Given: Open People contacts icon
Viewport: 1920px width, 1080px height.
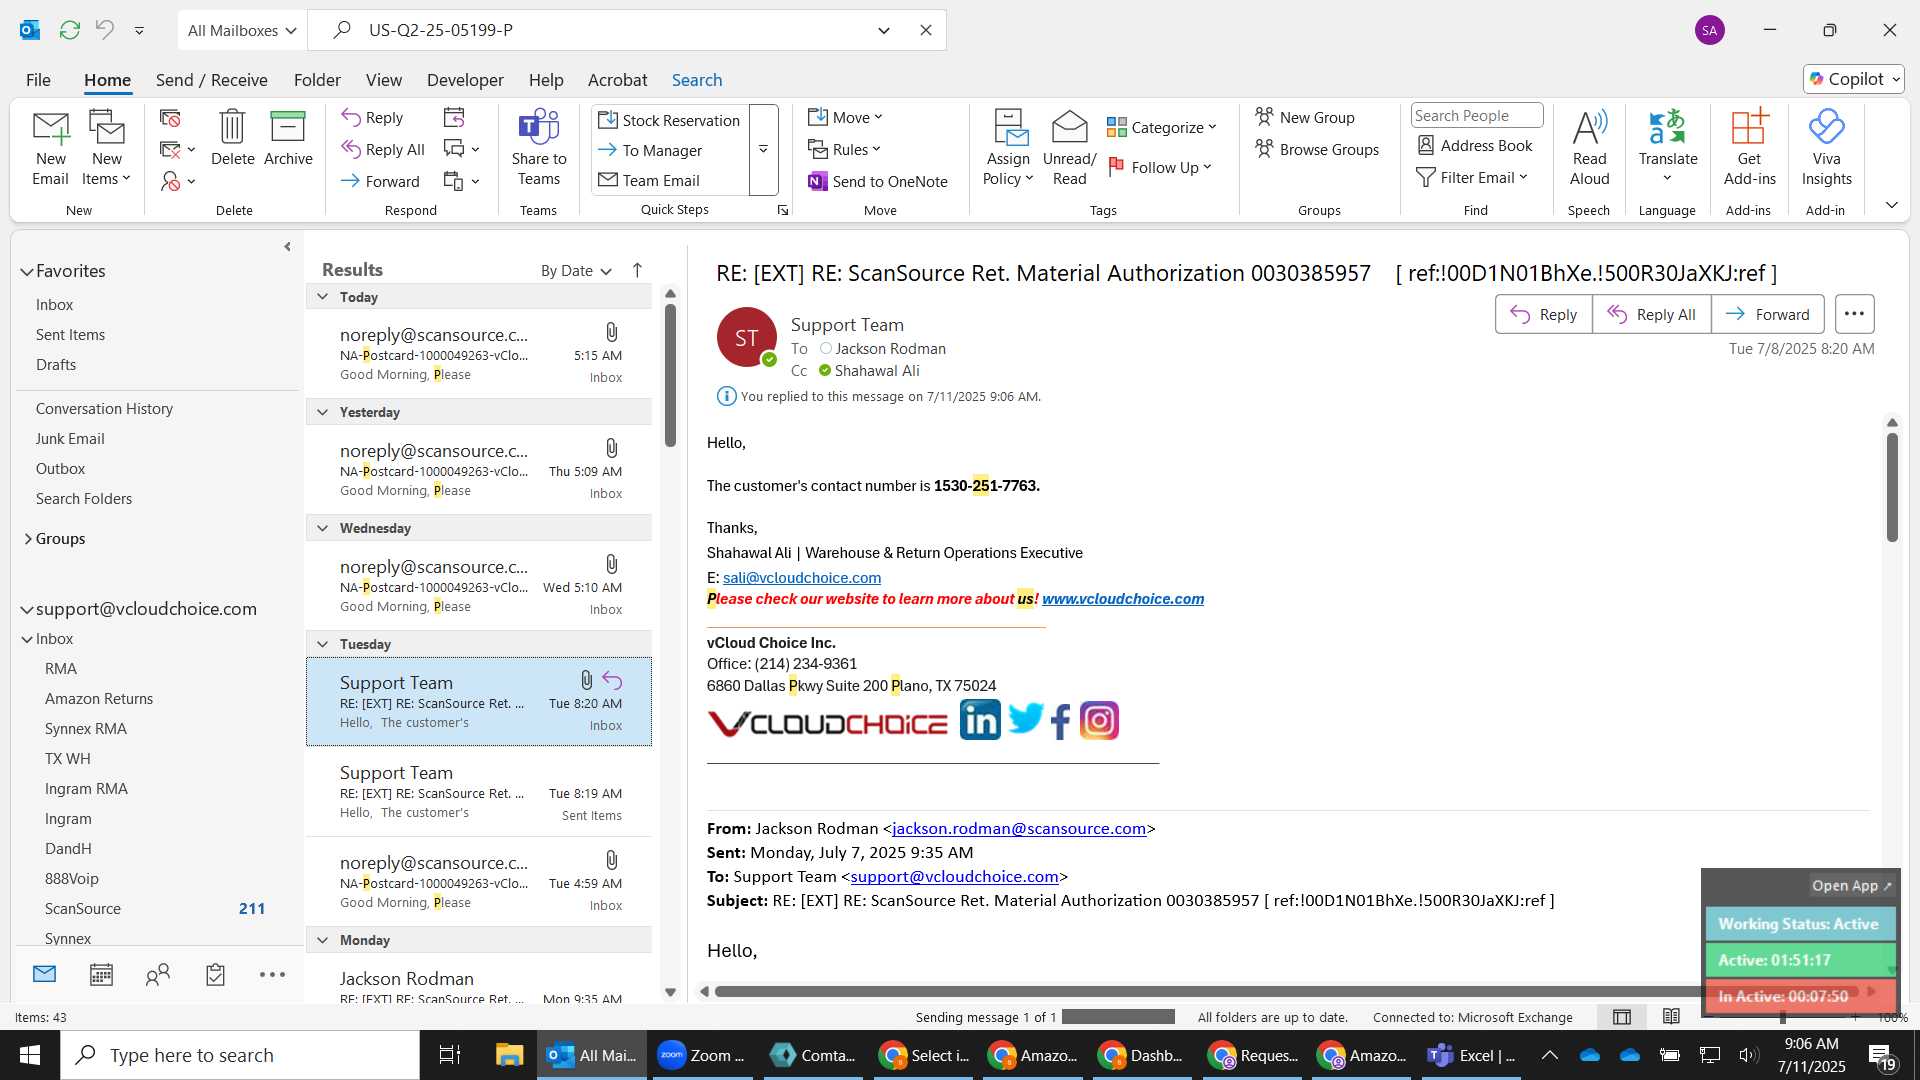Looking at the screenshot, I should pos(158,974).
